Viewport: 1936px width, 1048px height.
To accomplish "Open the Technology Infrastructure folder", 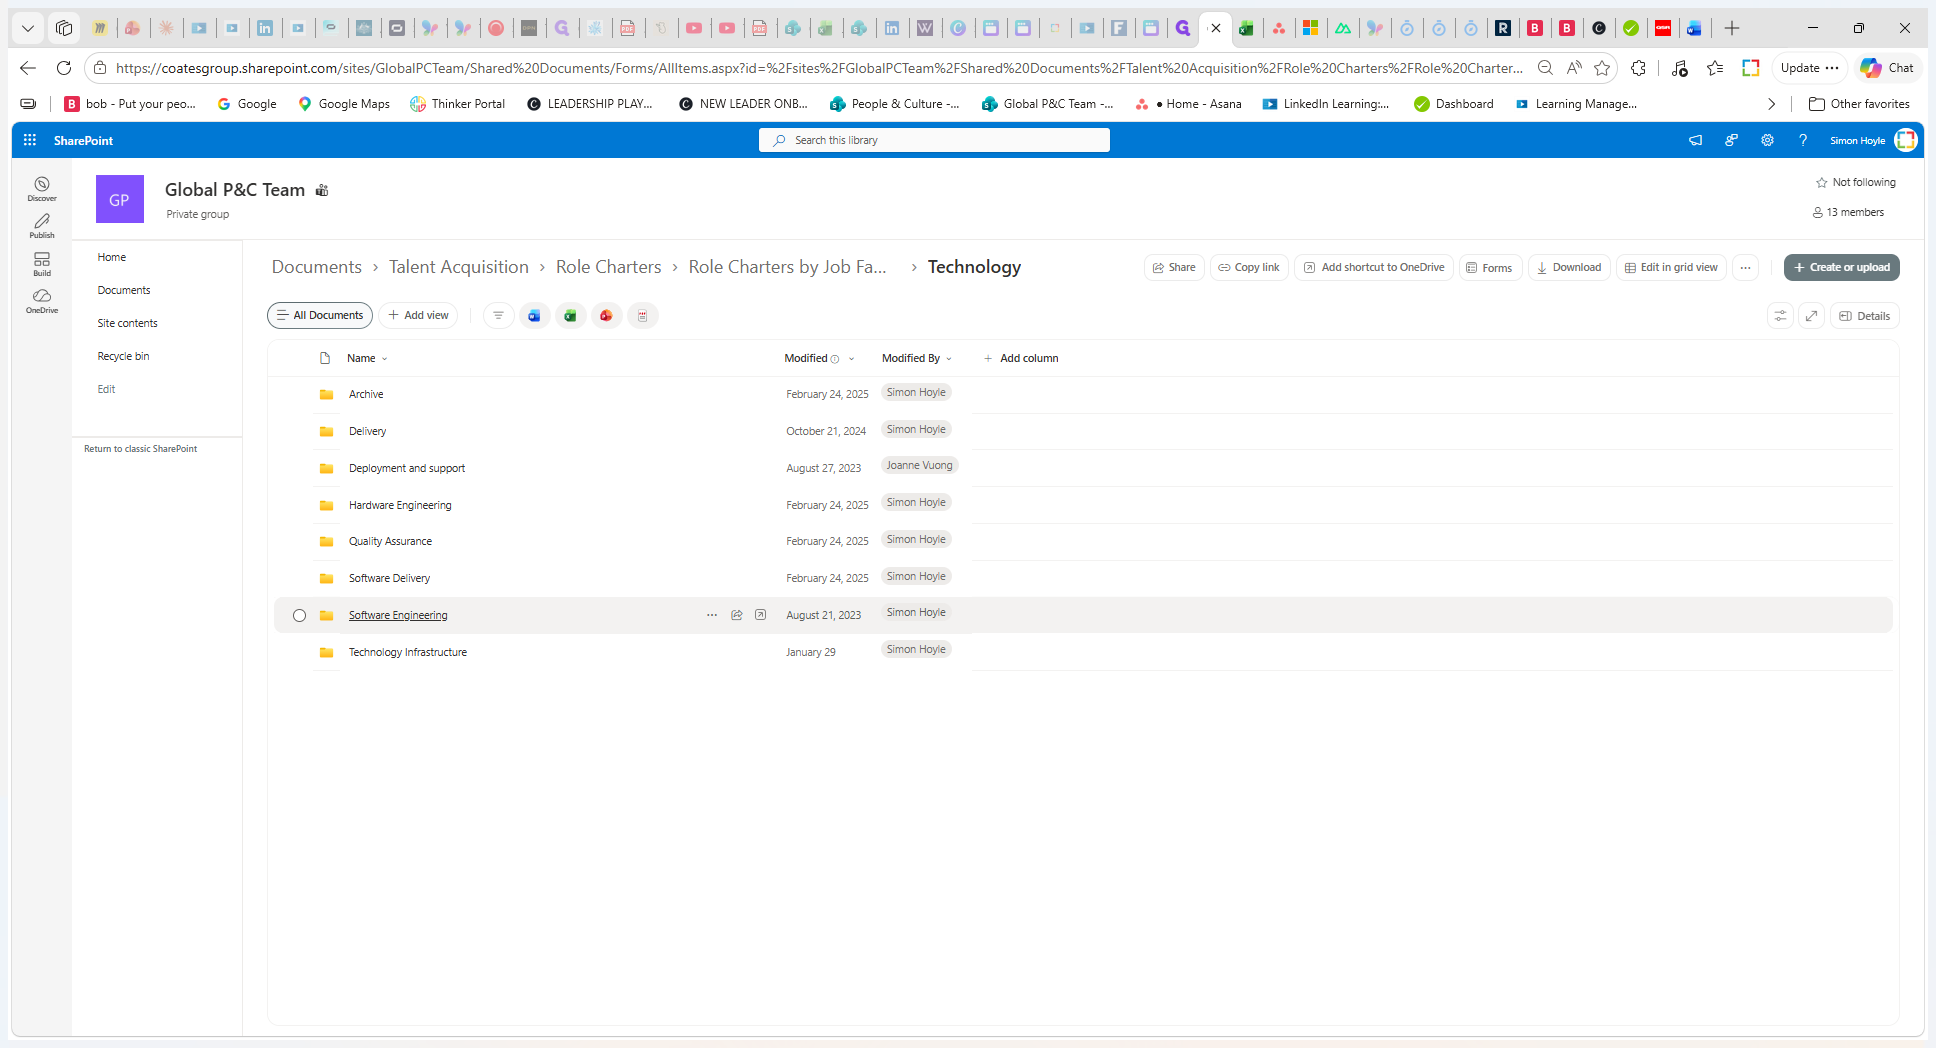I will (x=407, y=652).
